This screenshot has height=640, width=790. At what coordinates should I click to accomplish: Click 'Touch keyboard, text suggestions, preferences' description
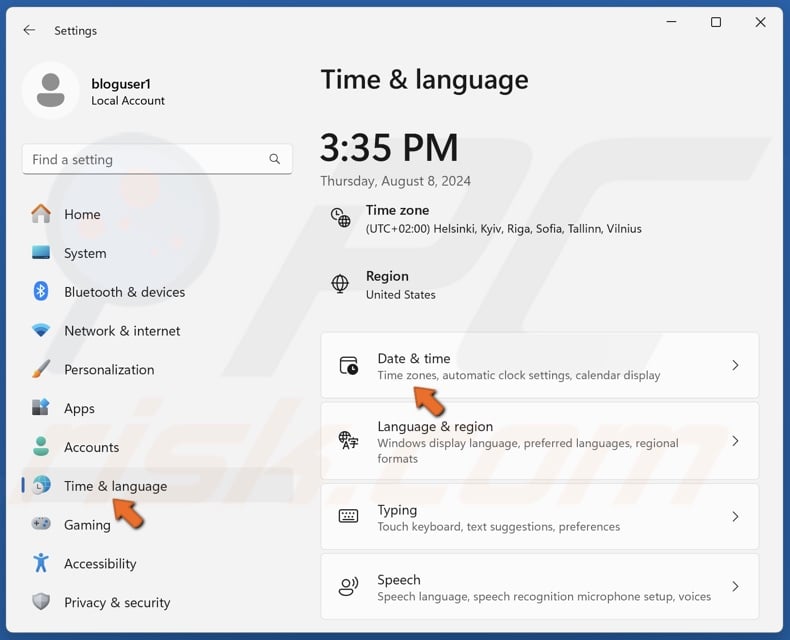point(499,527)
